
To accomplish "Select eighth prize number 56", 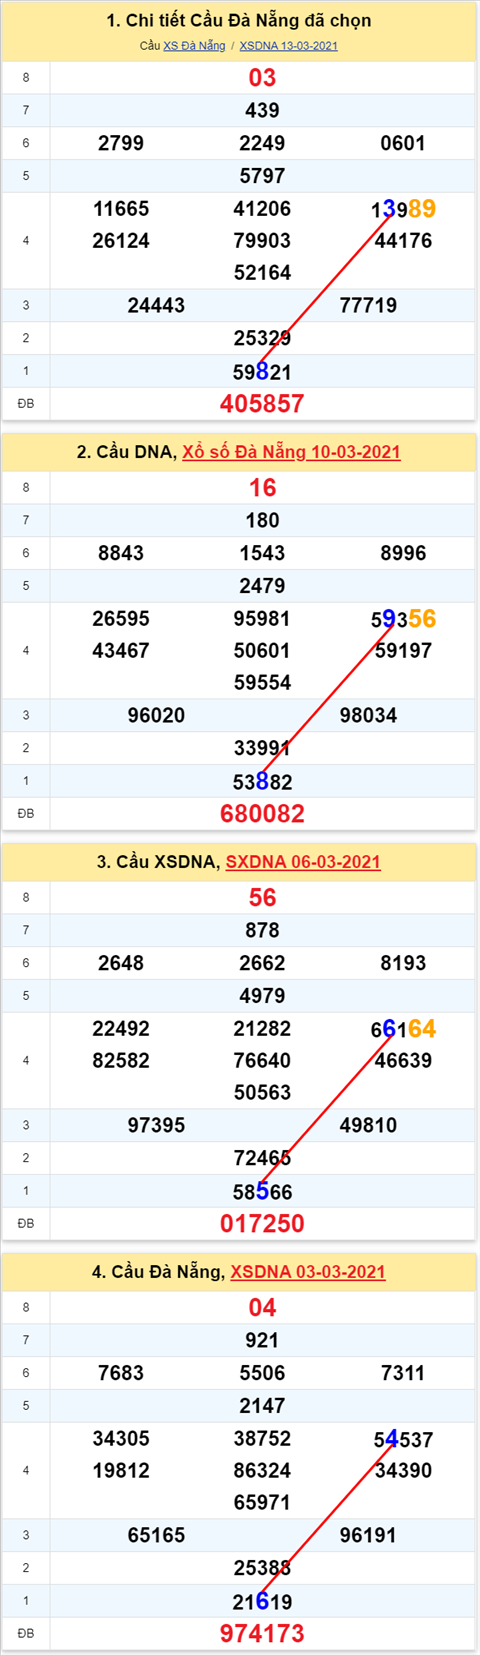I will 262,898.
